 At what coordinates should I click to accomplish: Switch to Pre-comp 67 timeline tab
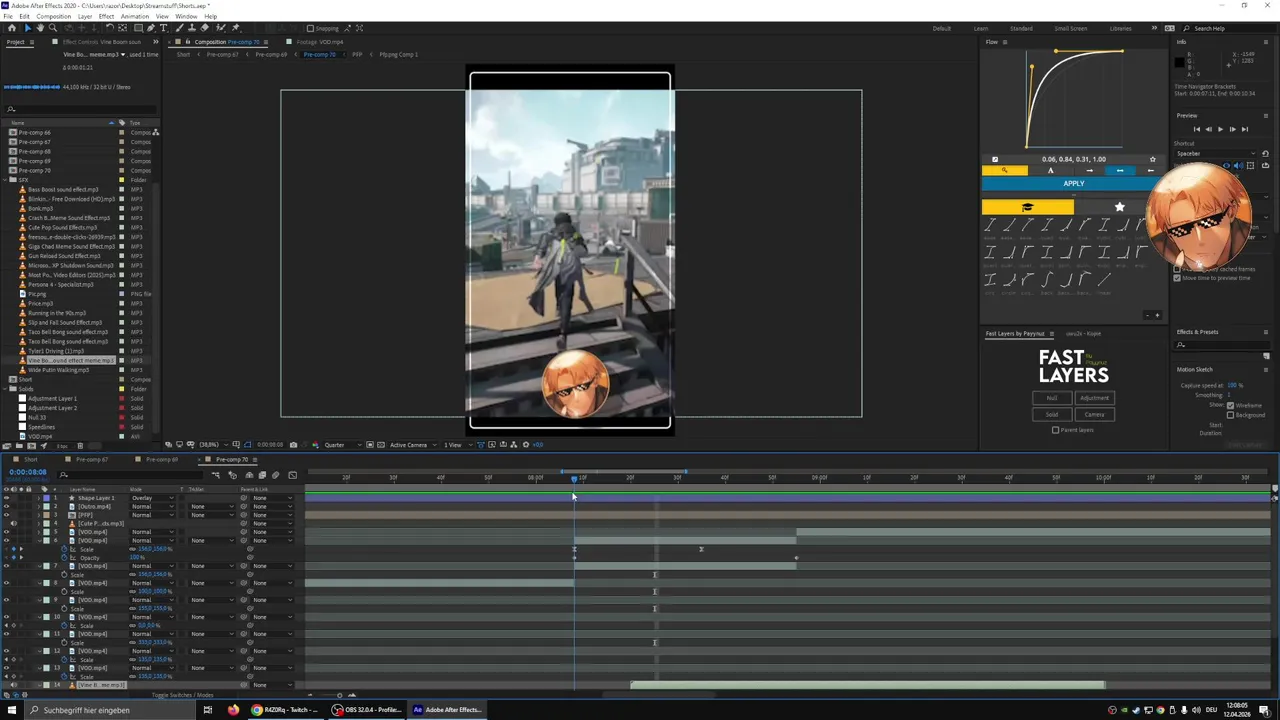point(92,459)
